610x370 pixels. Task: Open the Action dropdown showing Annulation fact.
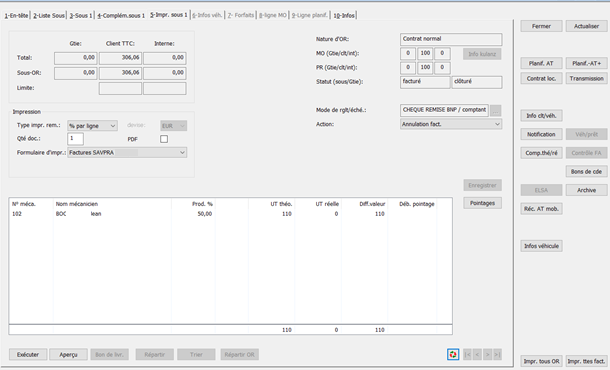[x=451, y=124]
